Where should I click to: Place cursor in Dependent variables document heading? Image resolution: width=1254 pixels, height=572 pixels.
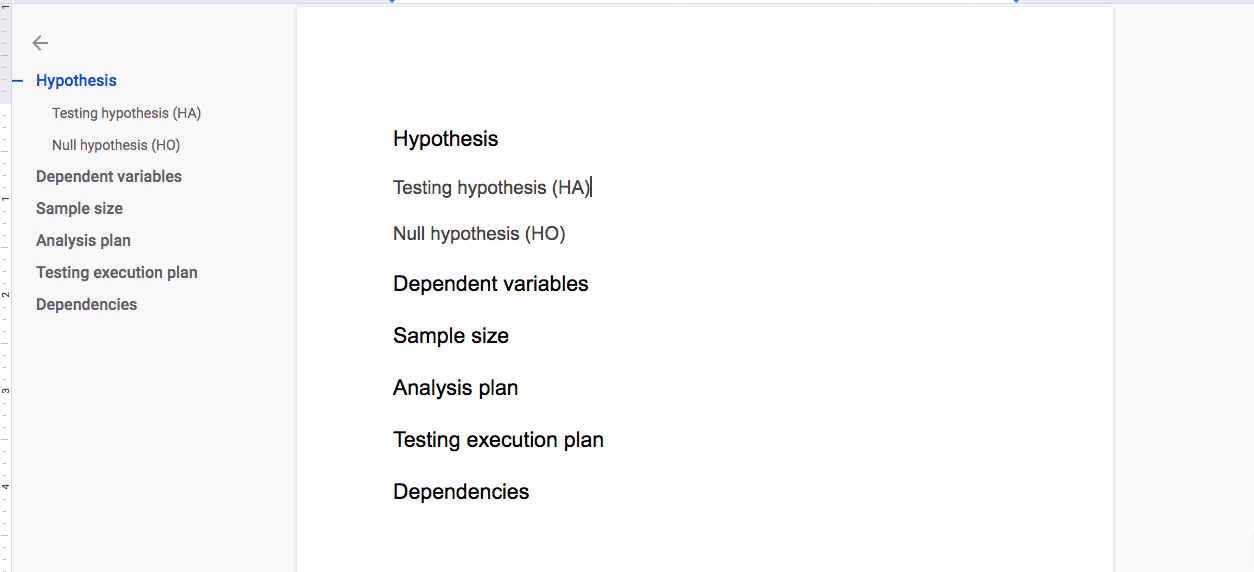(490, 284)
